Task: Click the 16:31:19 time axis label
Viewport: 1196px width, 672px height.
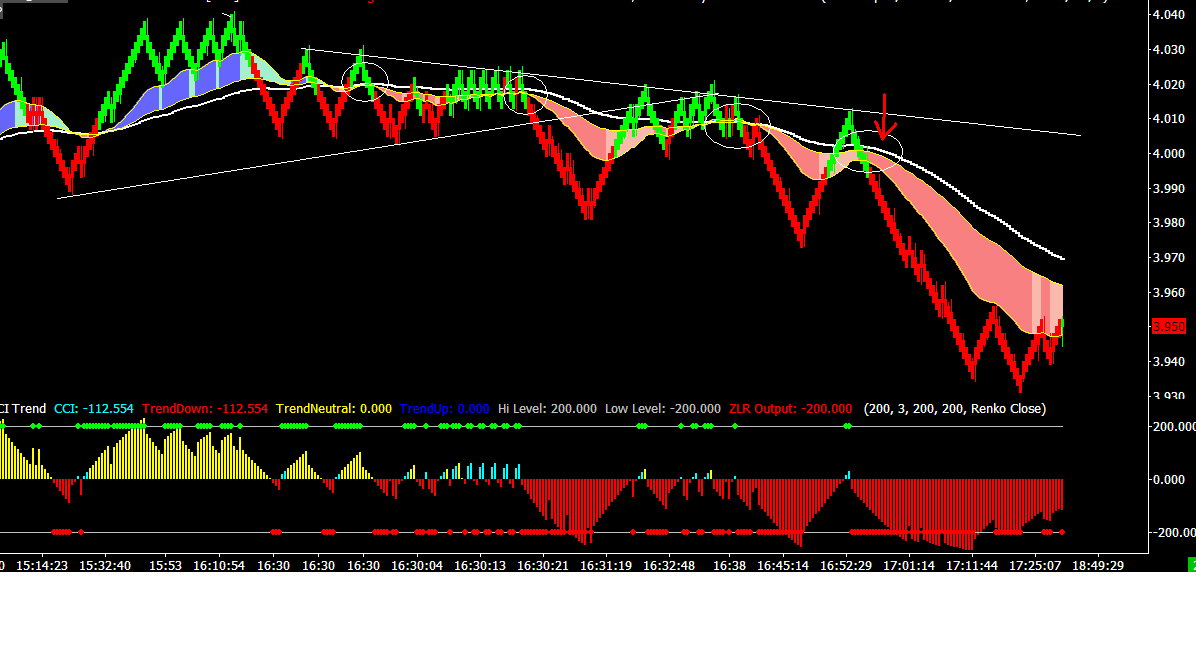Action: (606, 566)
